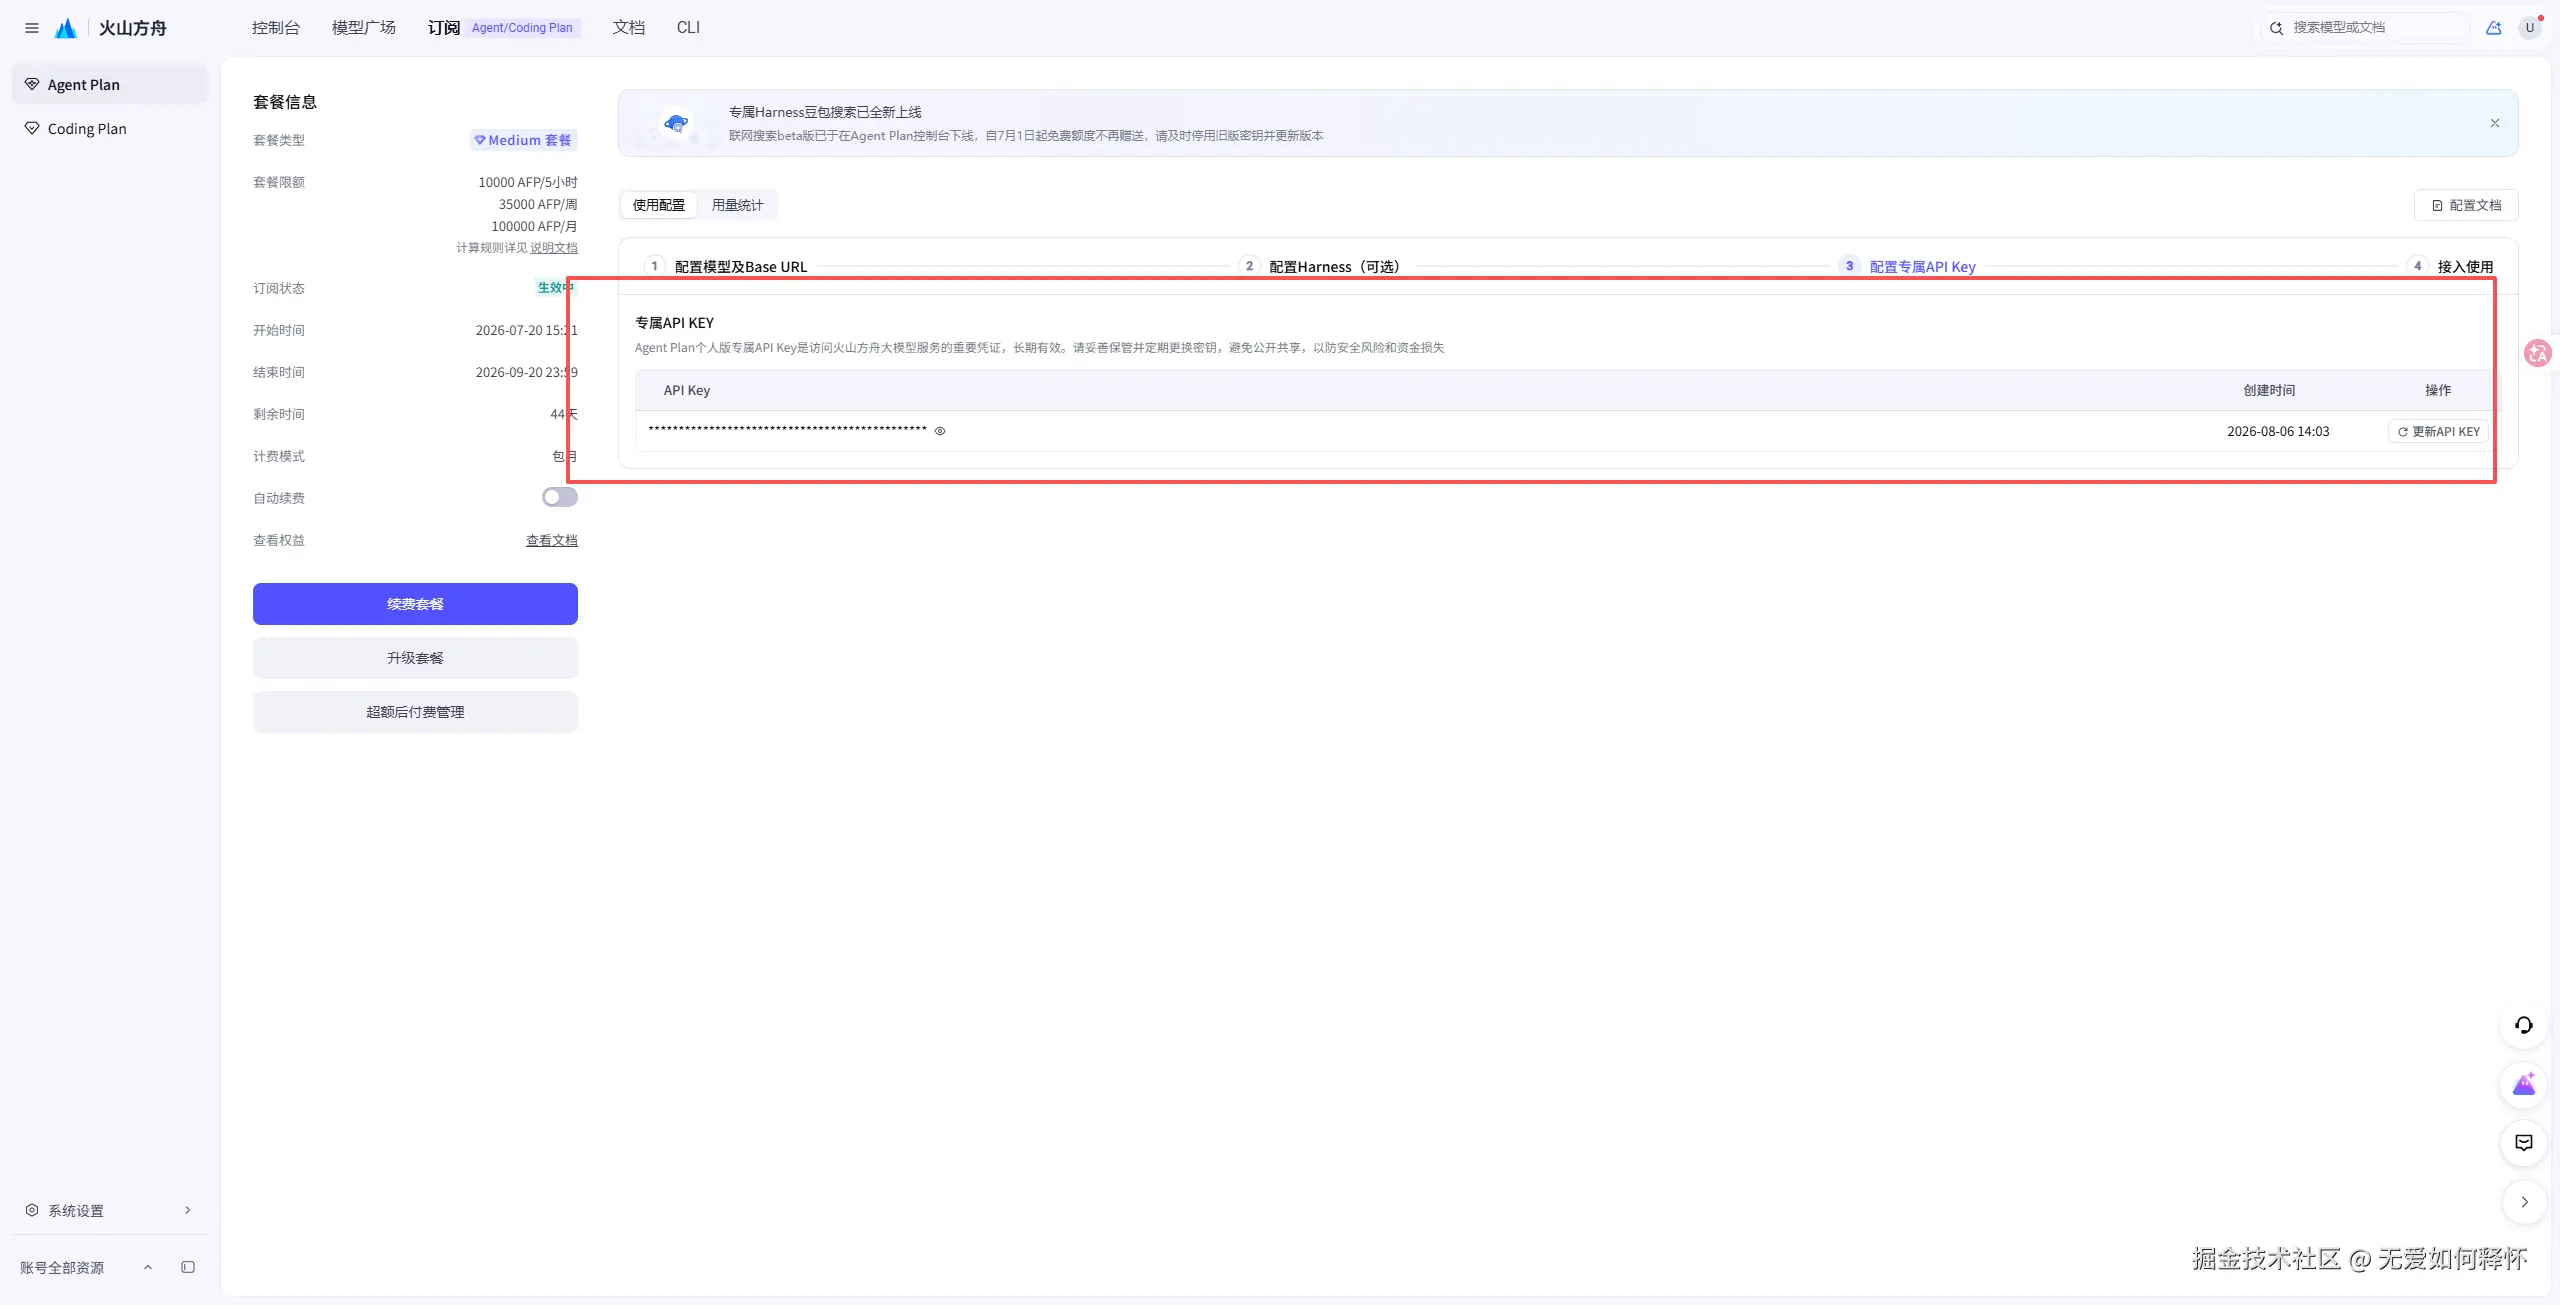This screenshot has height=1305, width=2560.
Task: Click the 升级套餐 button
Action: coord(415,658)
